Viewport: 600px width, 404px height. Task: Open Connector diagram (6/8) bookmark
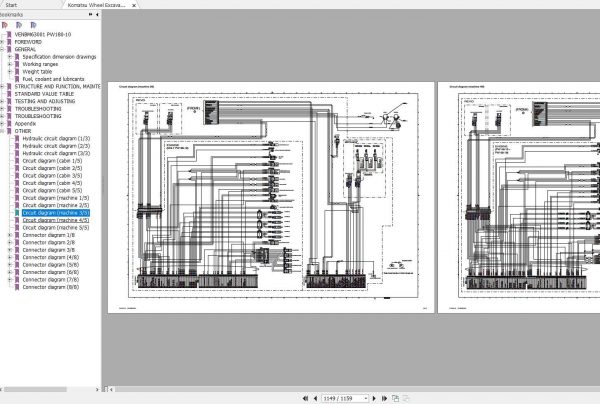point(51,272)
